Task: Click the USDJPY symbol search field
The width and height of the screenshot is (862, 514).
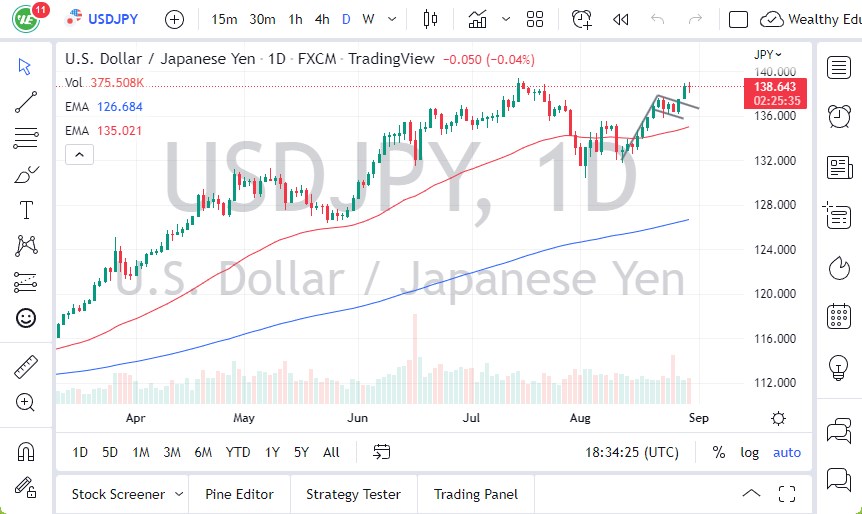Action: (x=114, y=19)
